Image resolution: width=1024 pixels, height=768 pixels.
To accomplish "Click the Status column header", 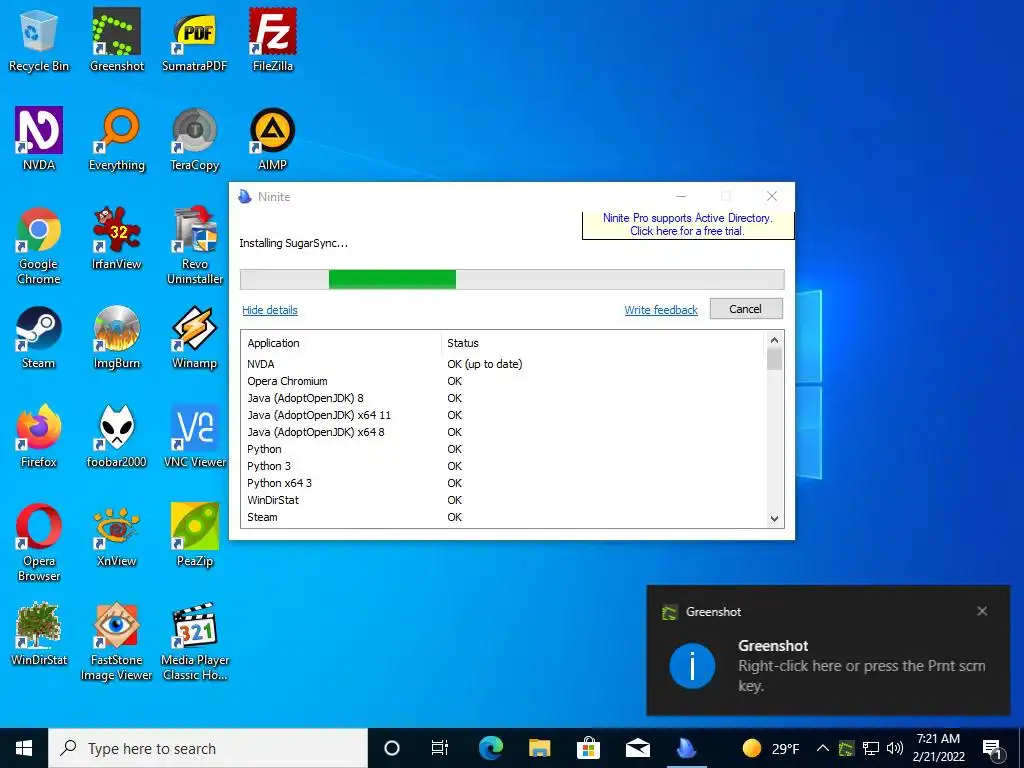I will (x=603, y=343).
